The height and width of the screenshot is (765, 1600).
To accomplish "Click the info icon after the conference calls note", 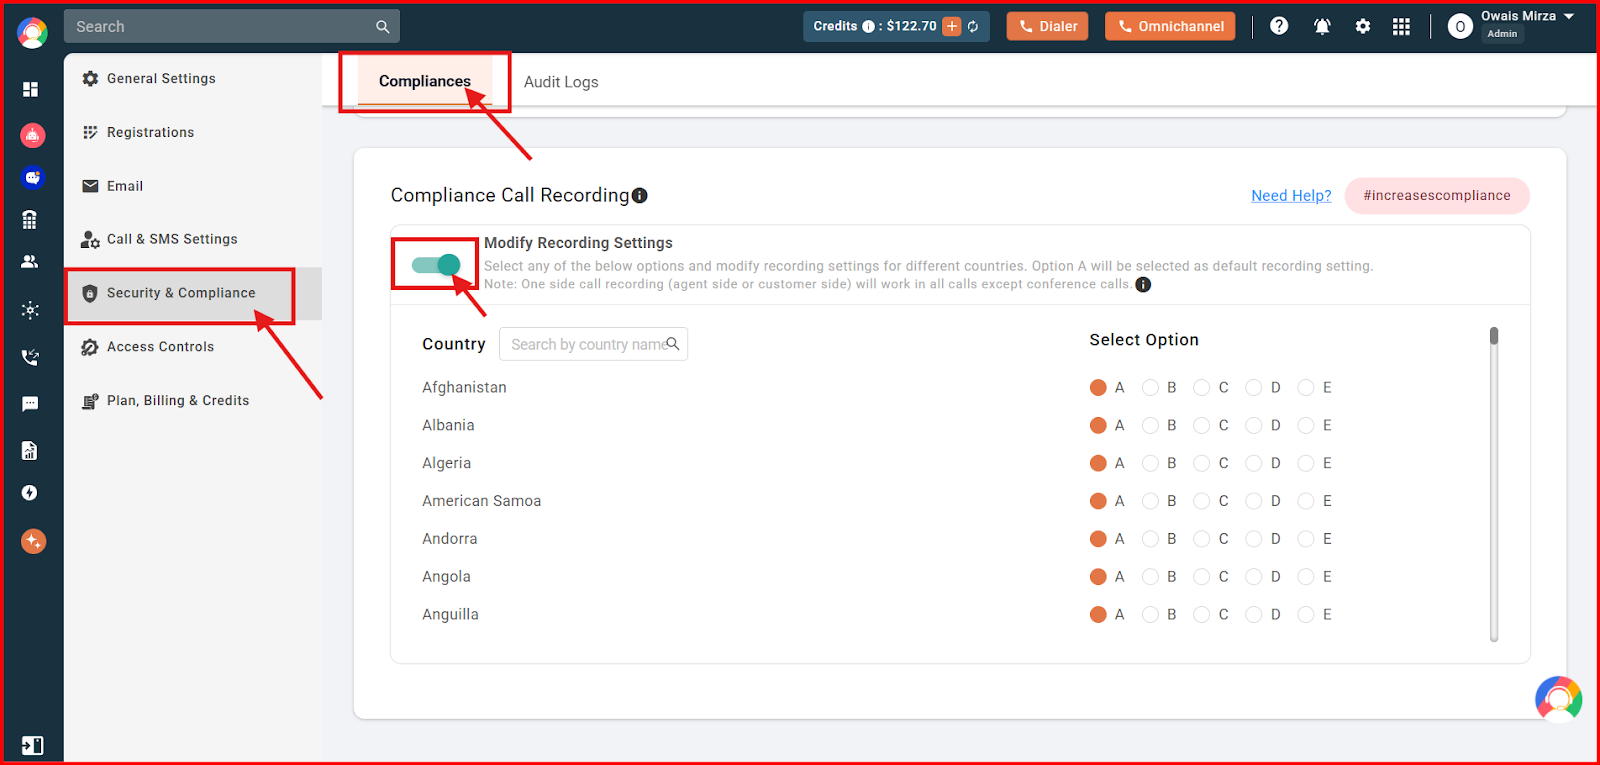I will click(1143, 284).
